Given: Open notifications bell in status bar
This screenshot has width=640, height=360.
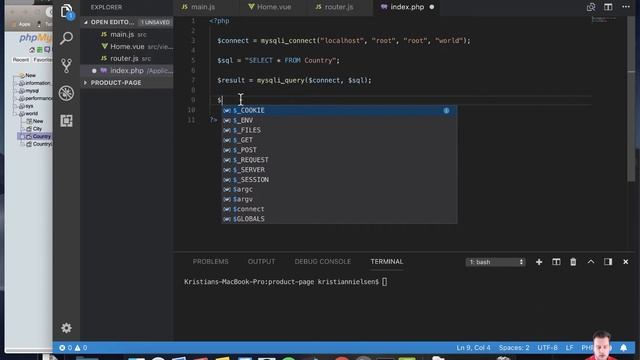Looking at the screenshot, I should coord(623,348).
